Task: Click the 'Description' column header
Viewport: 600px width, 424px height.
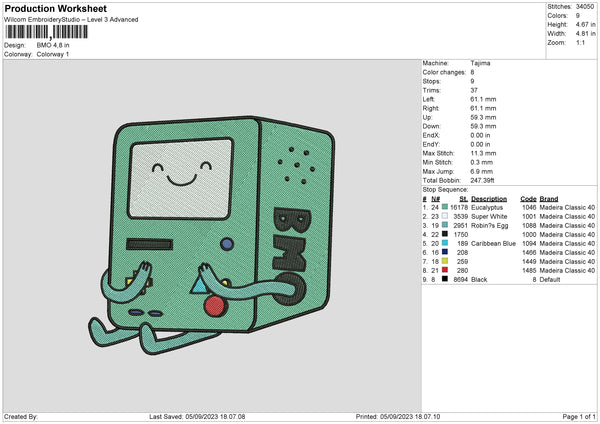Action: (489, 199)
